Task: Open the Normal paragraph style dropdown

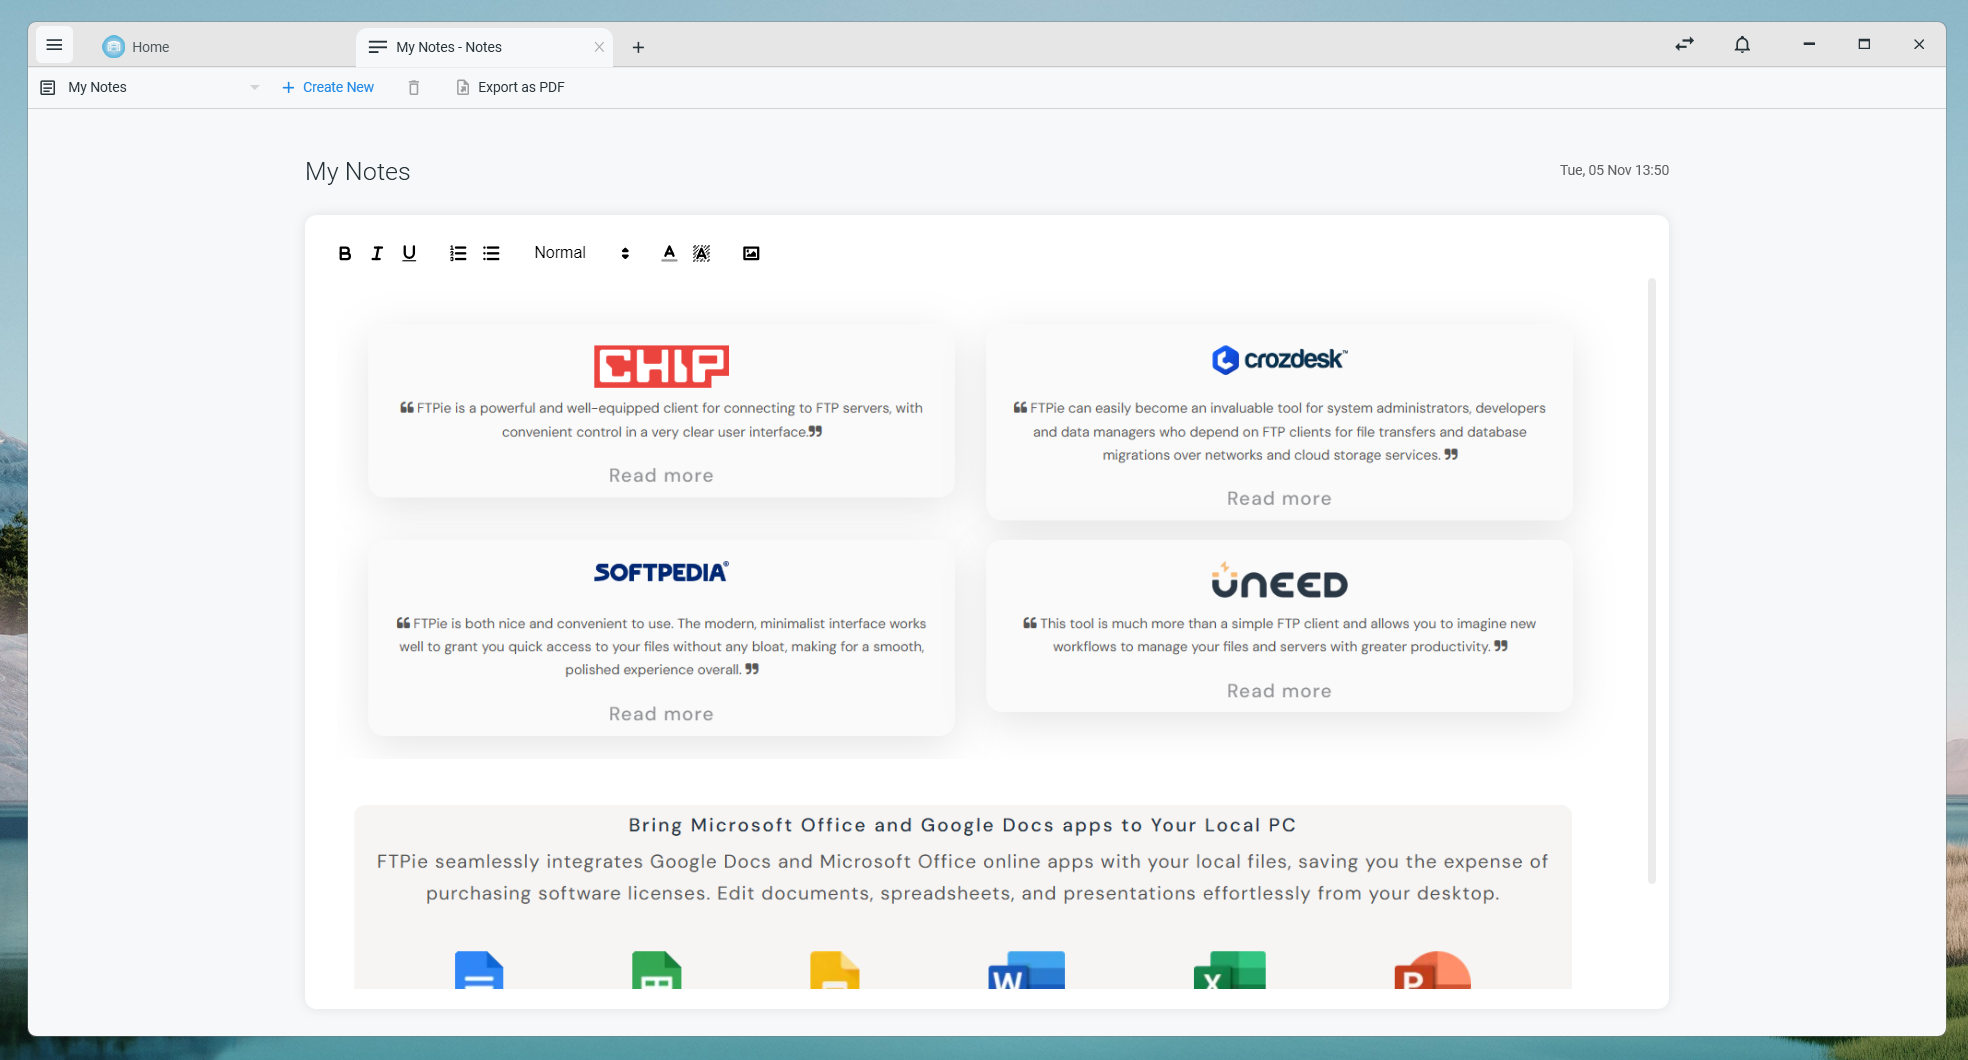Action: point(582,253)
